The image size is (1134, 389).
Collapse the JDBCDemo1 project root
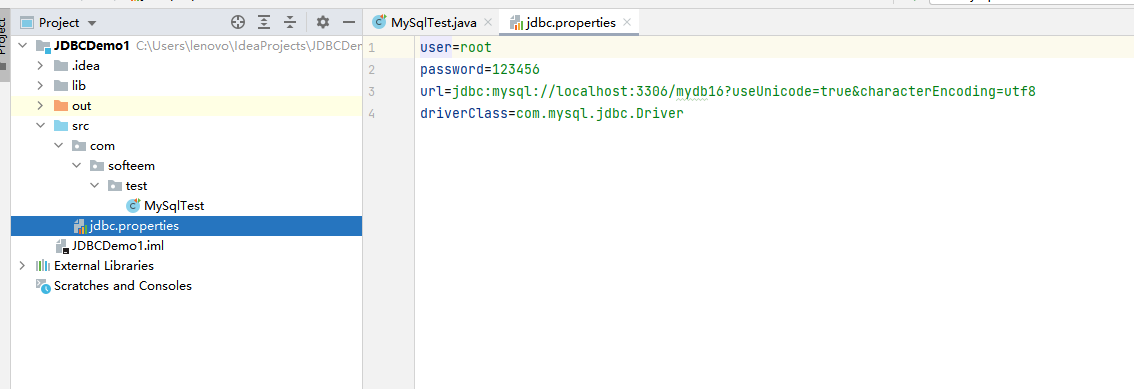pos(23,46)
